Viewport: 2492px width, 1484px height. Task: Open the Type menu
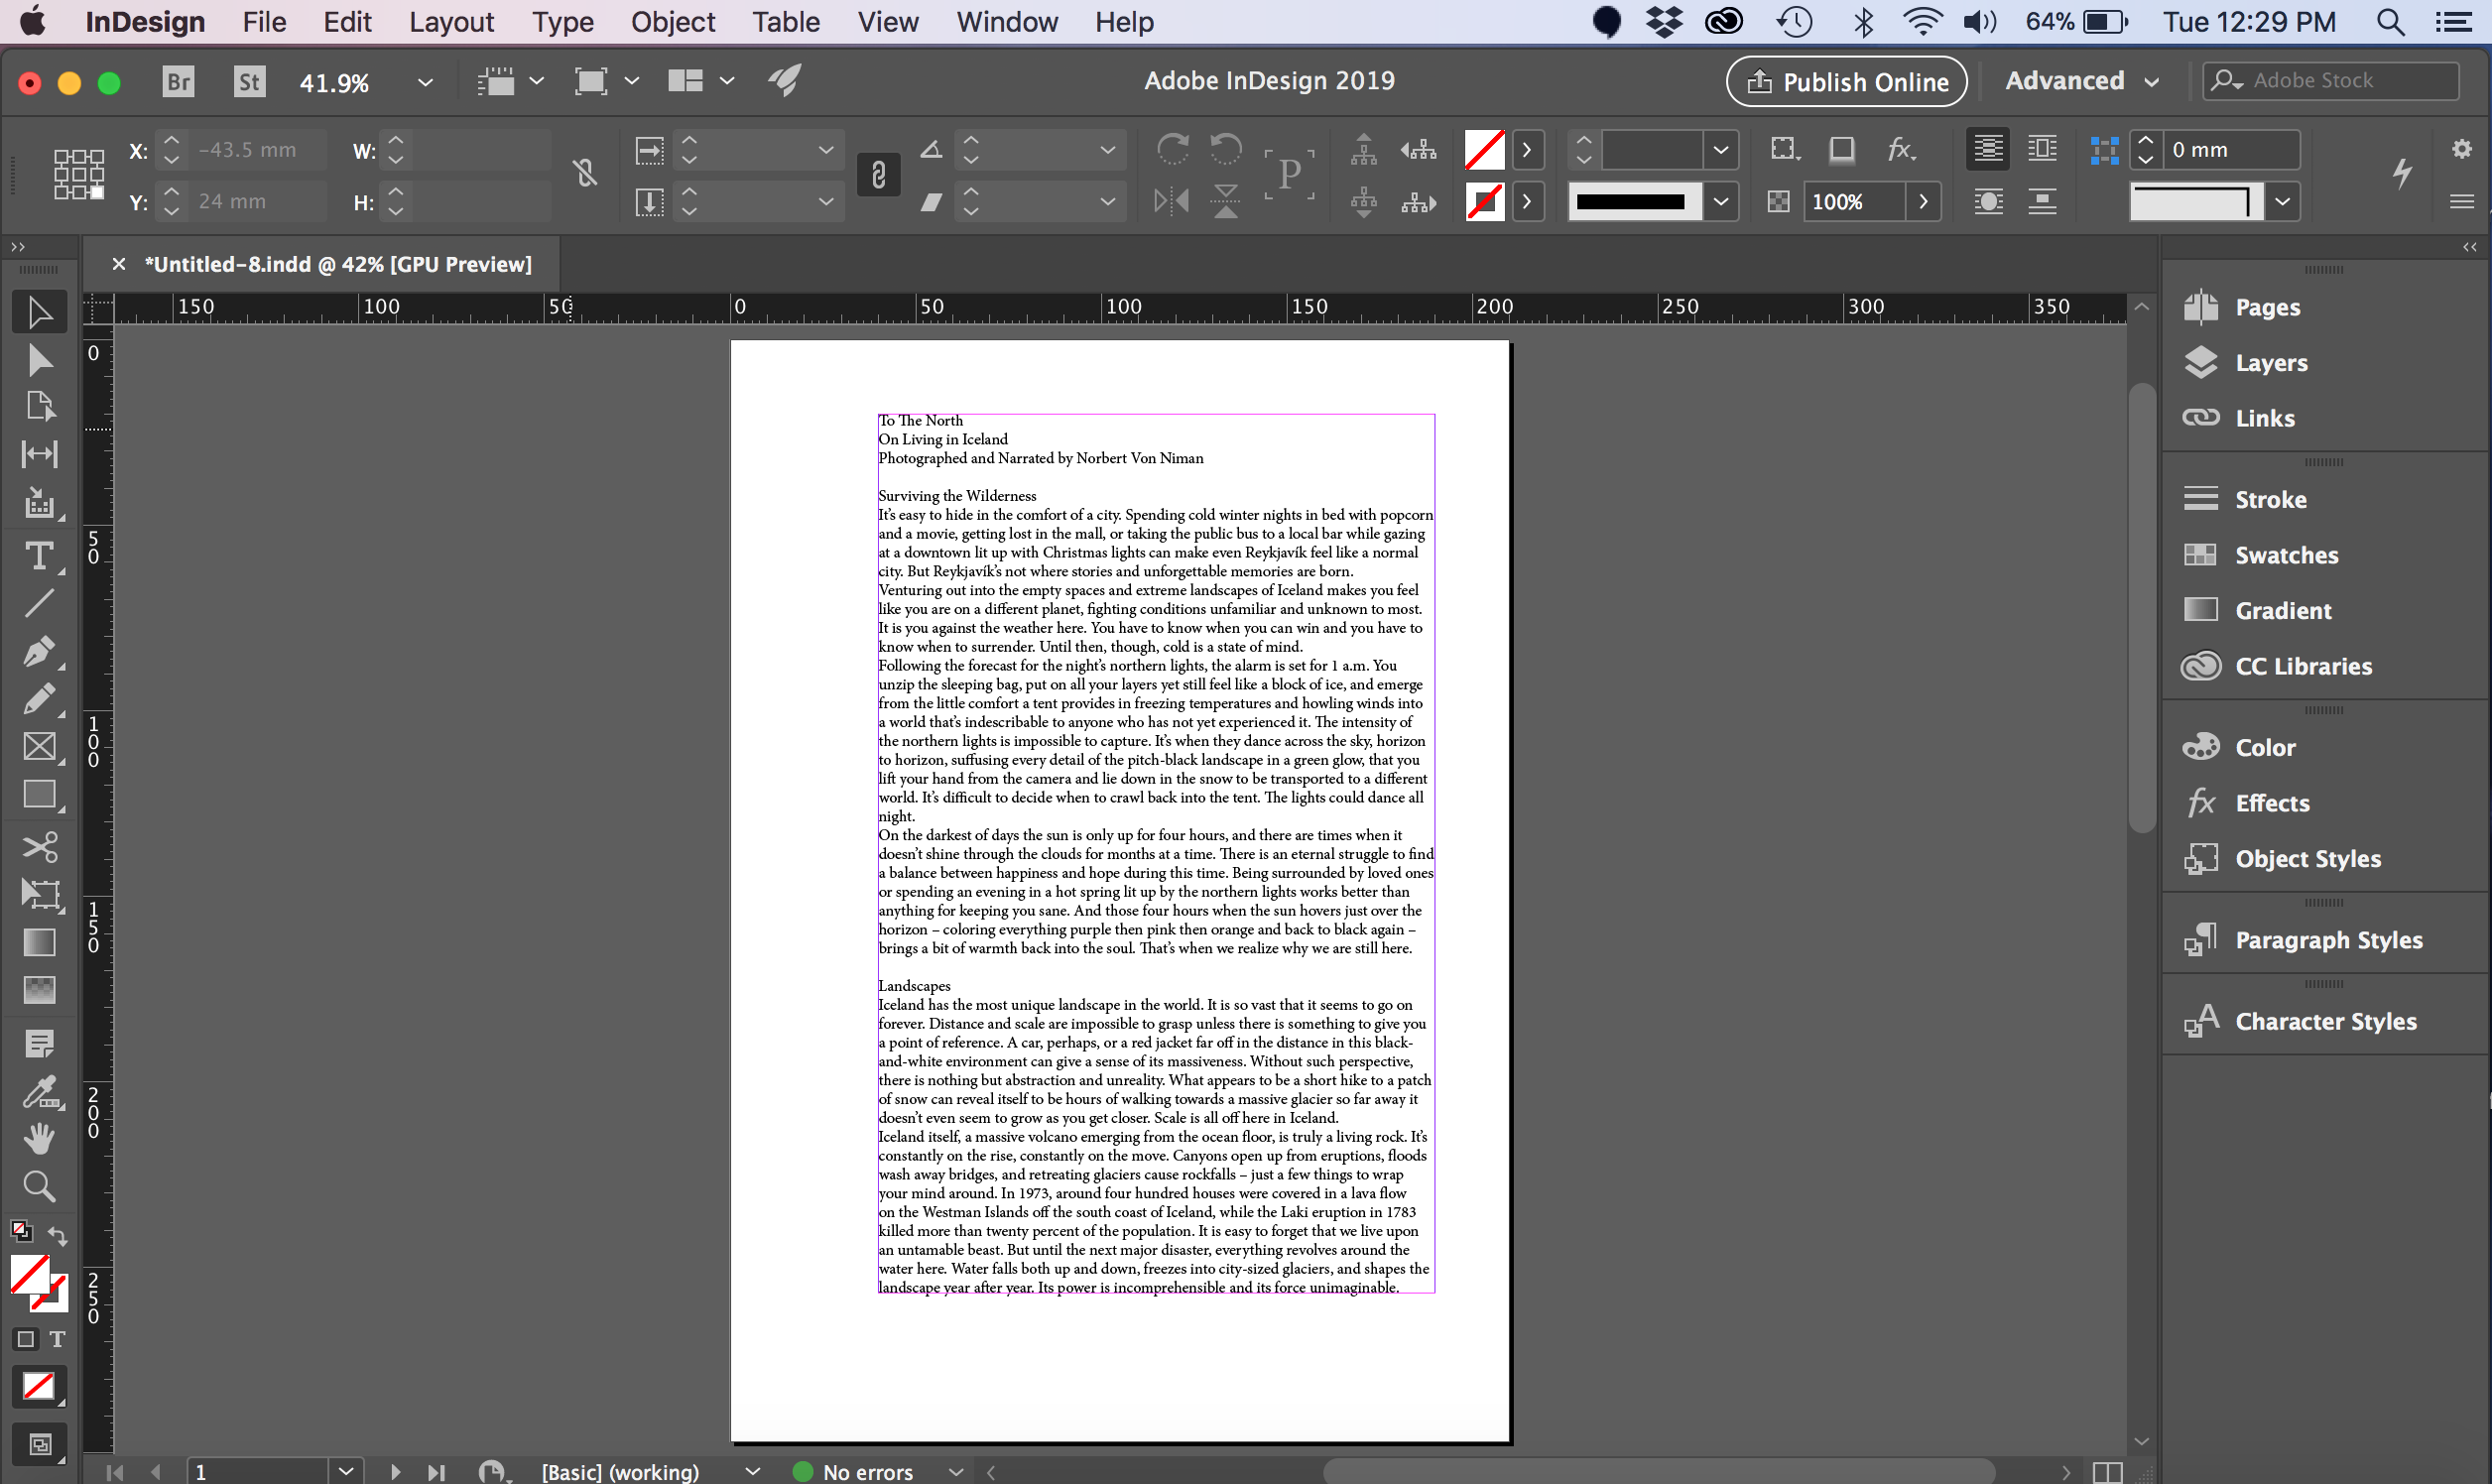[562, 22]
